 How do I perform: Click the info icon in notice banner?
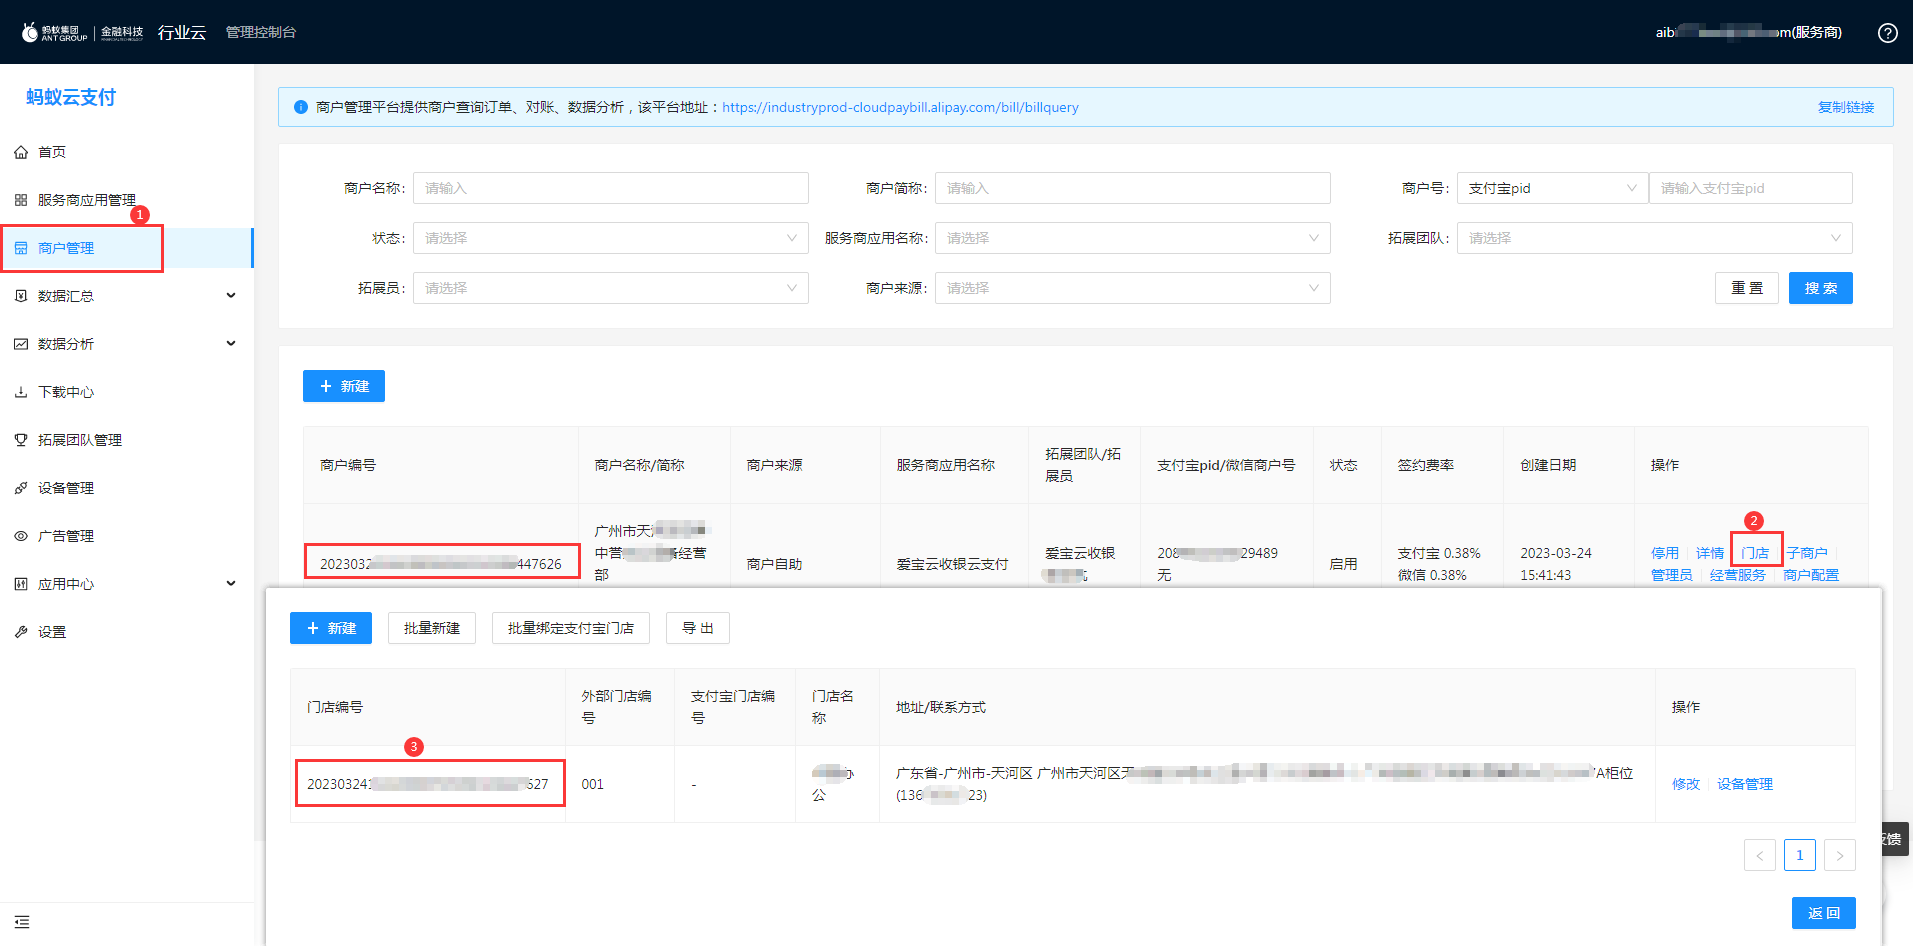(x=301, y=107)
